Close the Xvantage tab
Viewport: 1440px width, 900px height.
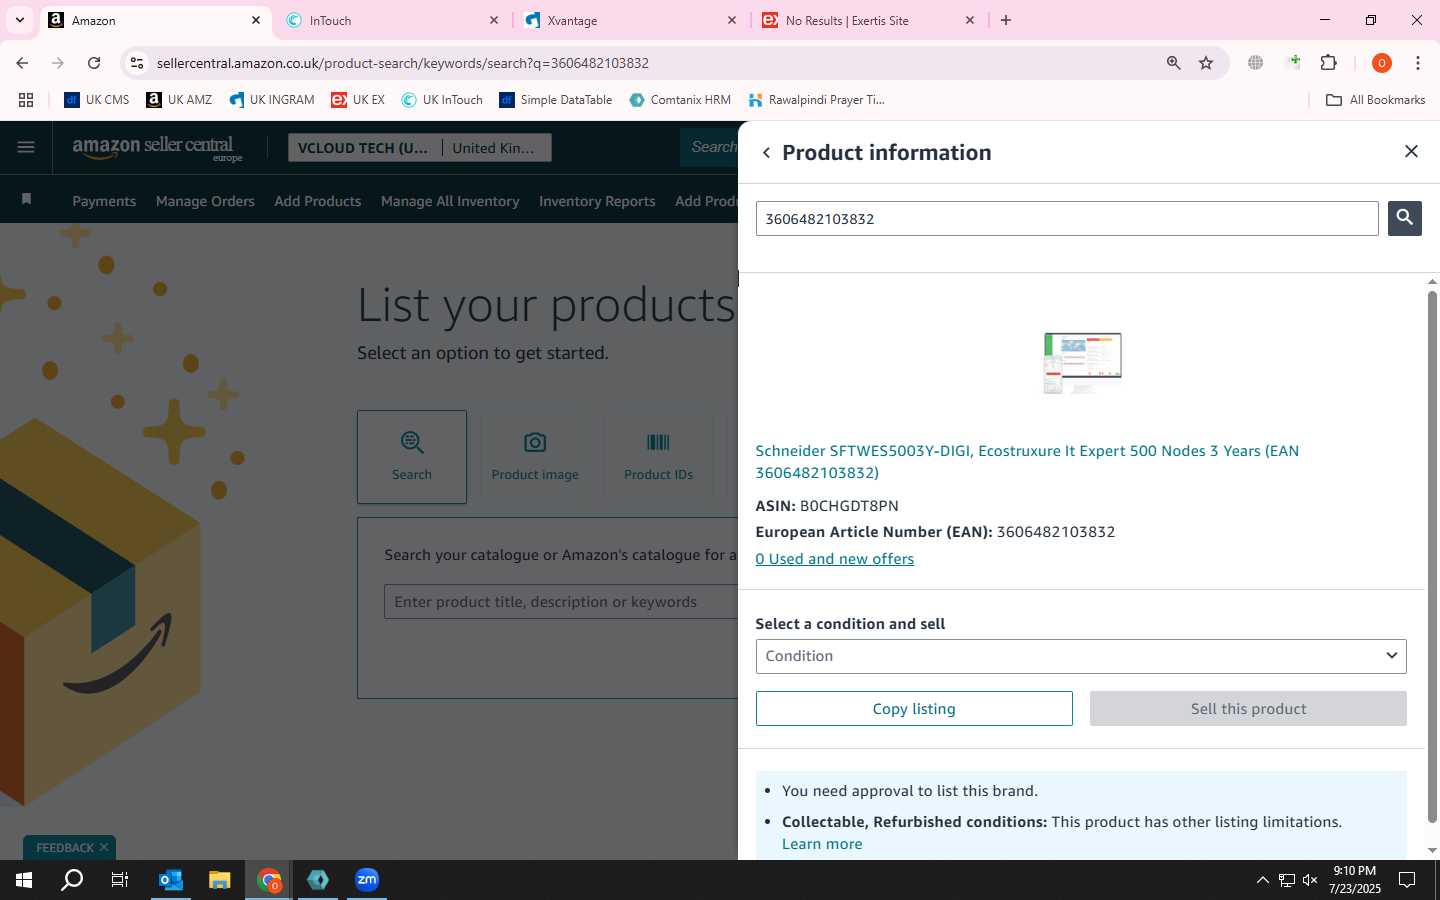click(732, 20)
